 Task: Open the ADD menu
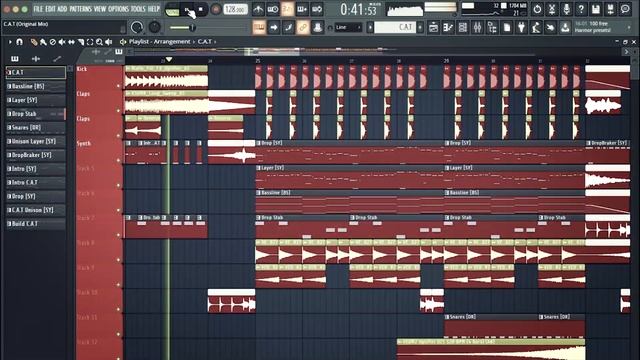[x=62, y=9]
